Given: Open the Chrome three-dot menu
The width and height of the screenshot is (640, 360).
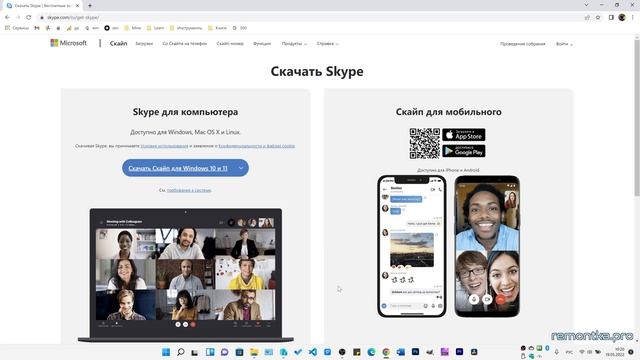Looking at the screenshot, I should [633, 17].
